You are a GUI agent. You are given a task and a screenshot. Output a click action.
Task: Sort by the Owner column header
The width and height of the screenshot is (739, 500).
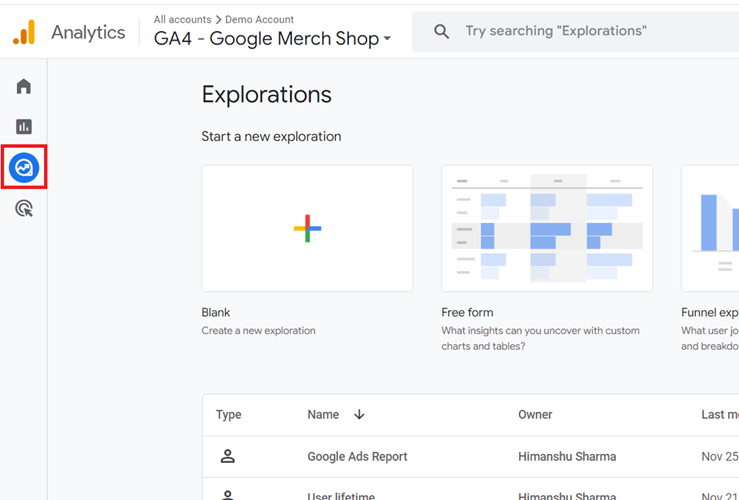(x=535, y=414)
